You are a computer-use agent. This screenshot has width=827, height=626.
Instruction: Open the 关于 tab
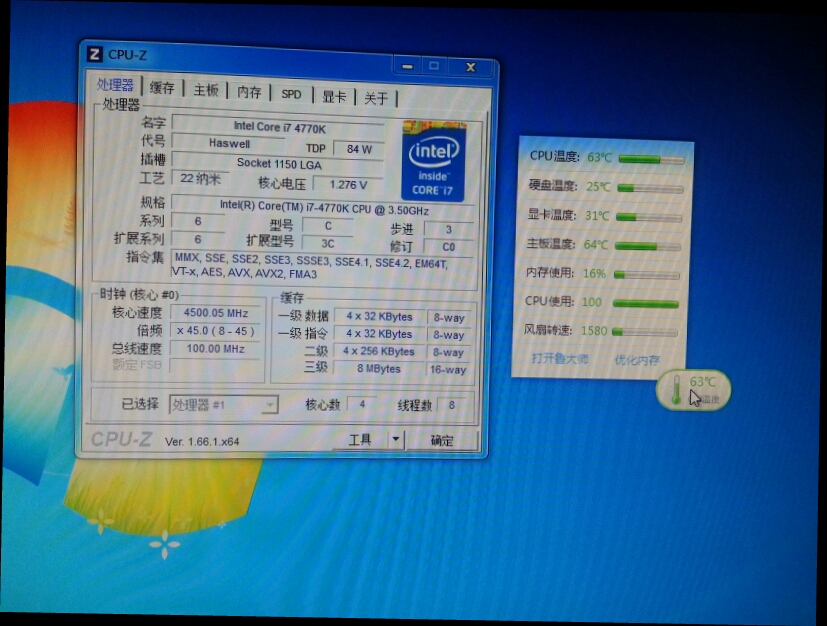pos(376,98)
